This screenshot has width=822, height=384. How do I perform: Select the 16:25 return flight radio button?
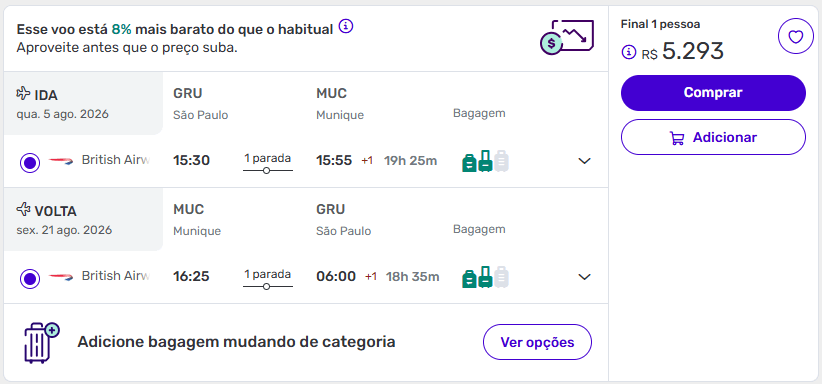pos(30,279)
